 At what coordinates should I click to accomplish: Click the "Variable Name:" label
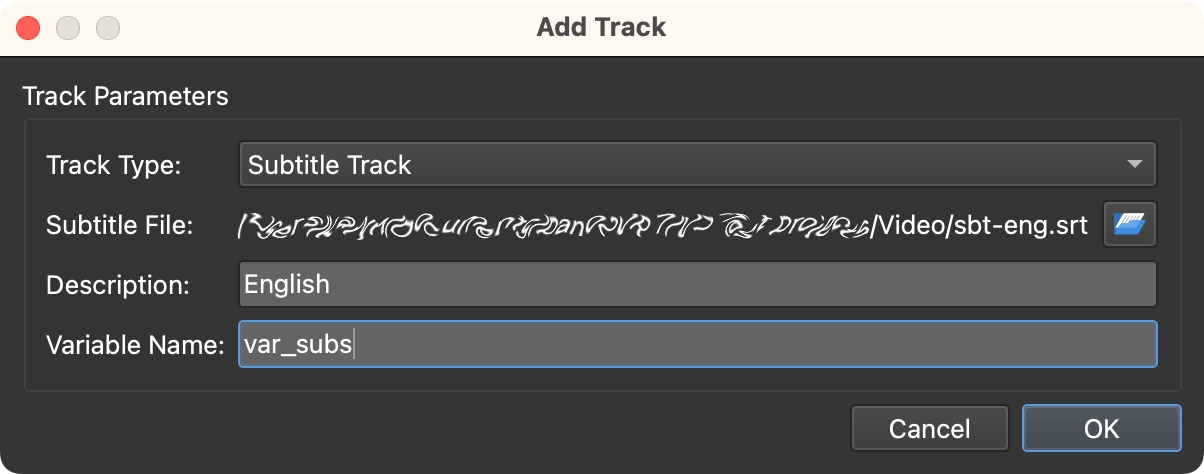135,345
